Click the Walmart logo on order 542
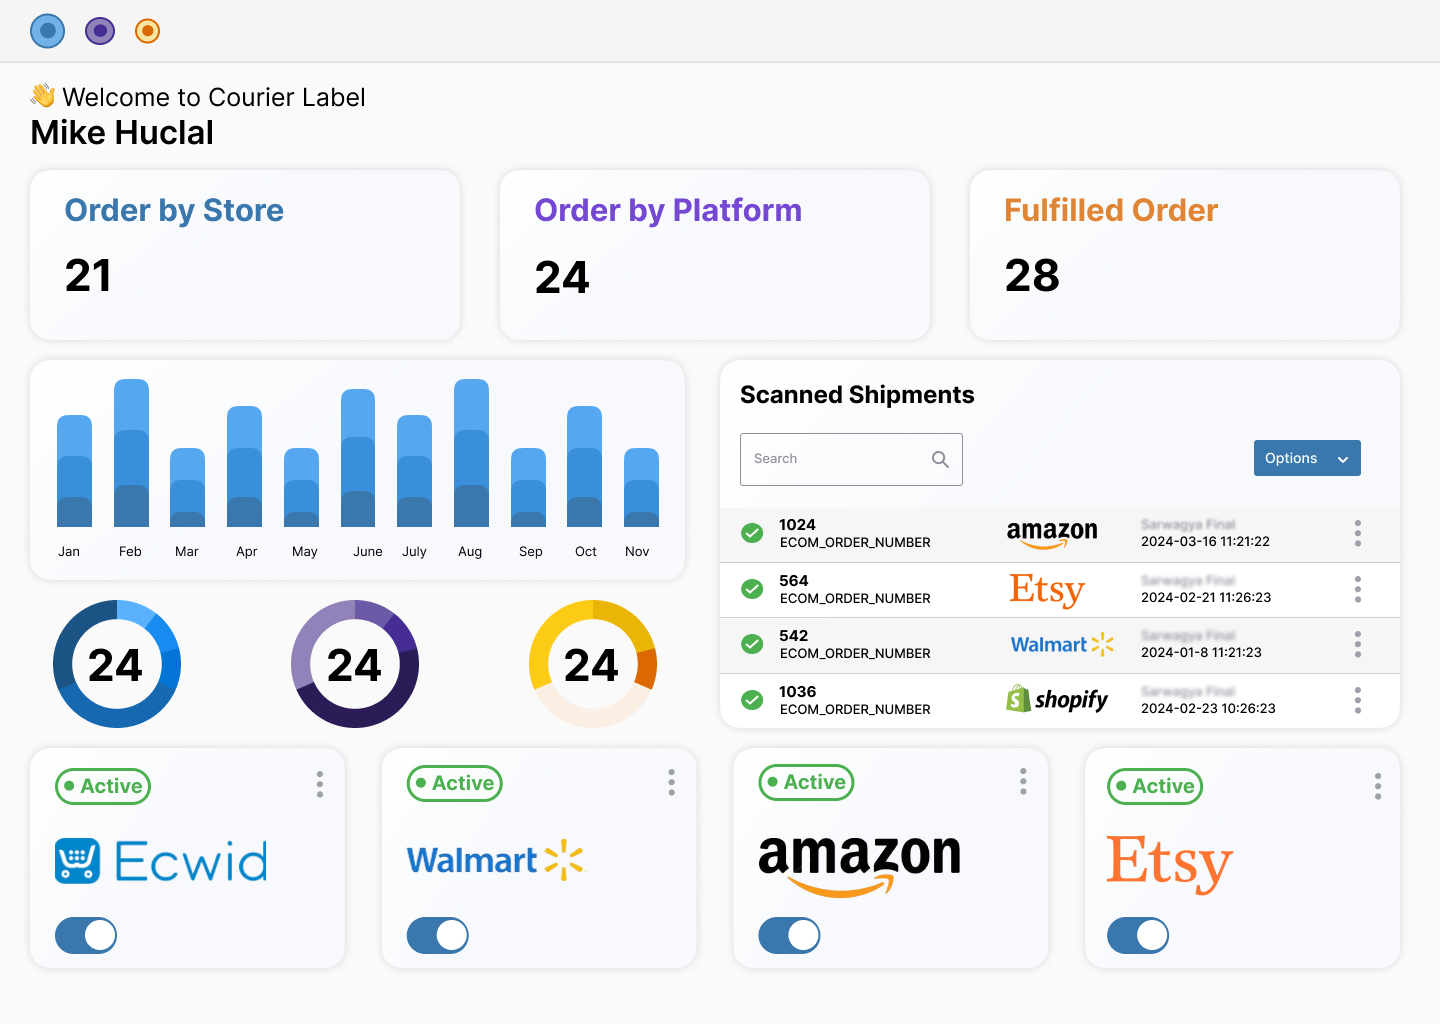The height and width of the screenshot is (1024, 1440). 1062,645
